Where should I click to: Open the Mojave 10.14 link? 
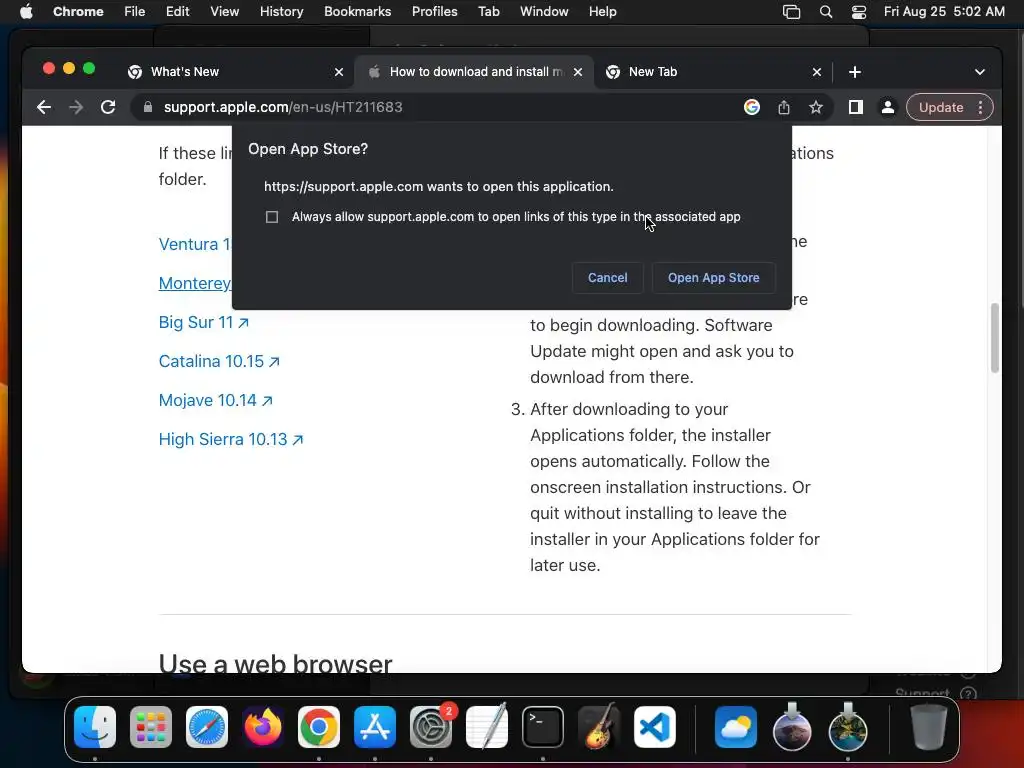point(215,400)
